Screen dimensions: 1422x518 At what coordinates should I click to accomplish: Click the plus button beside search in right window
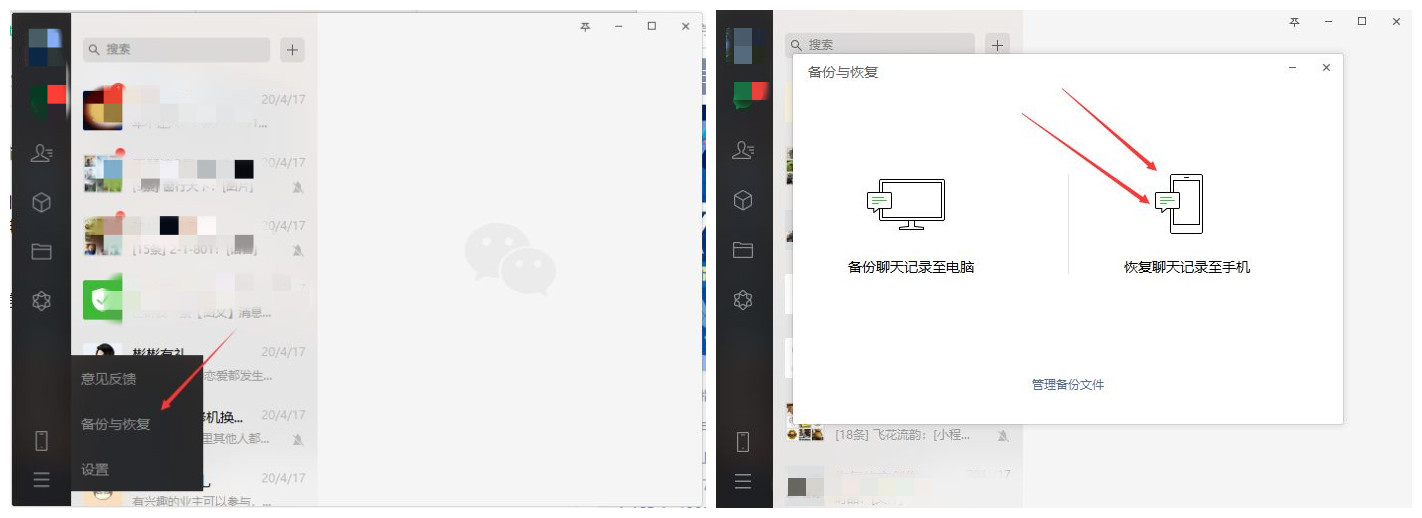[x=997, y=44]
